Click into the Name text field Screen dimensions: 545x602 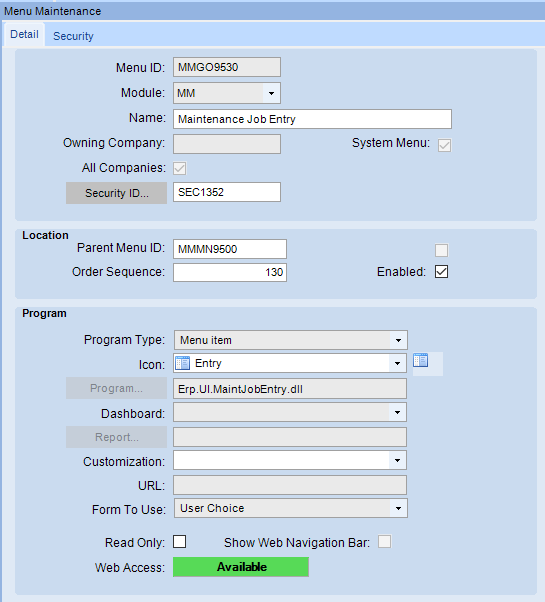click(312, 119)
